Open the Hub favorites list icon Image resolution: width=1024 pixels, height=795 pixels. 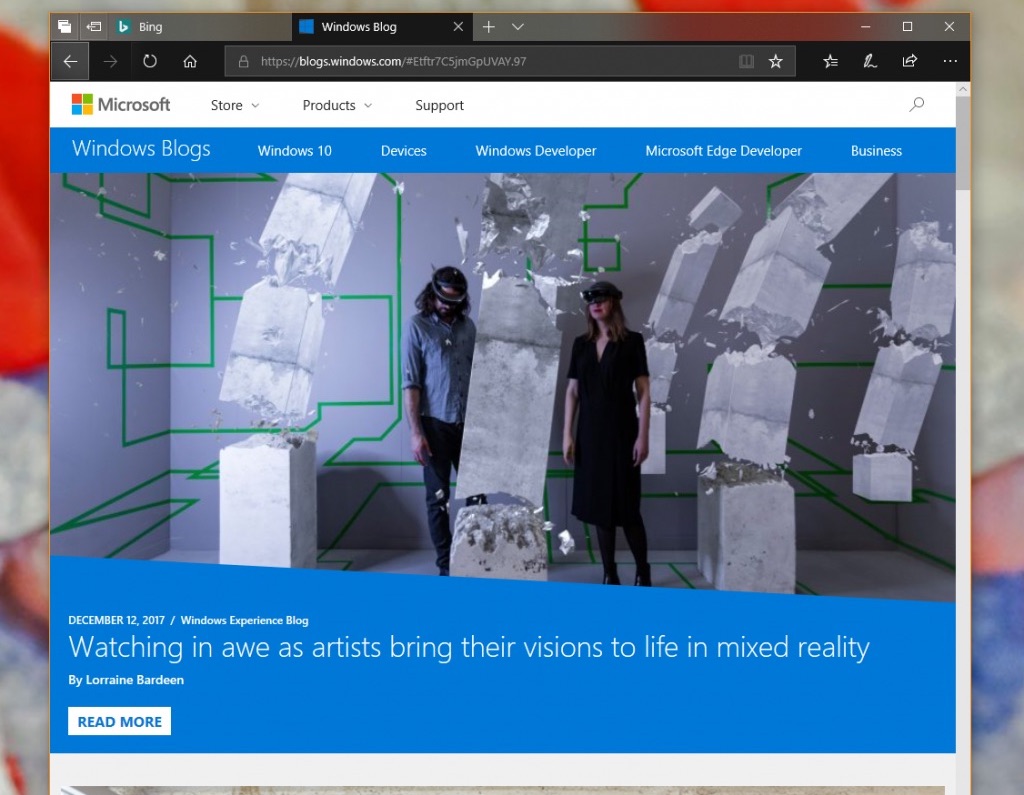[x=830, y=61]
